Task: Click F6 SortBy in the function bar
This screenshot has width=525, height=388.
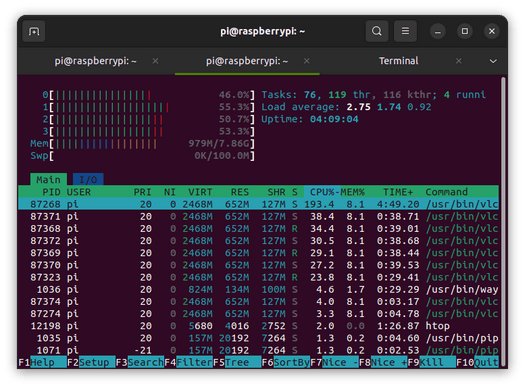Action: pyautogui.click(x=286, y=362)
